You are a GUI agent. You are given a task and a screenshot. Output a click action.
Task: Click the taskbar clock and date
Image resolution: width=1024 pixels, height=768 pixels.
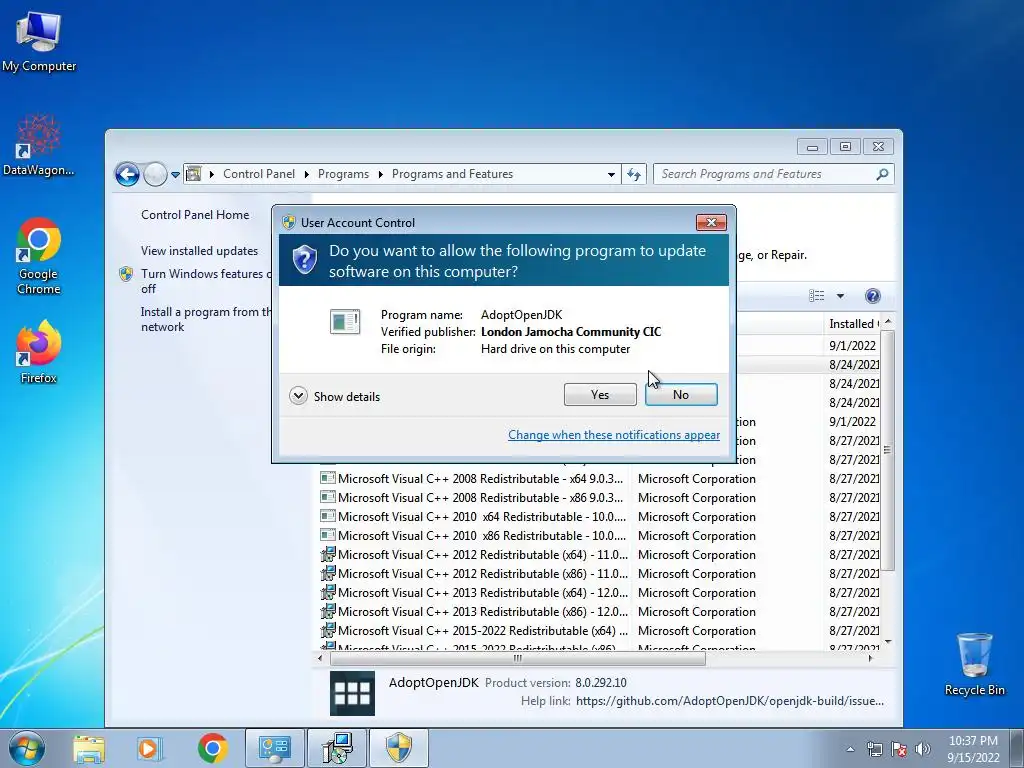pos(973,749)
